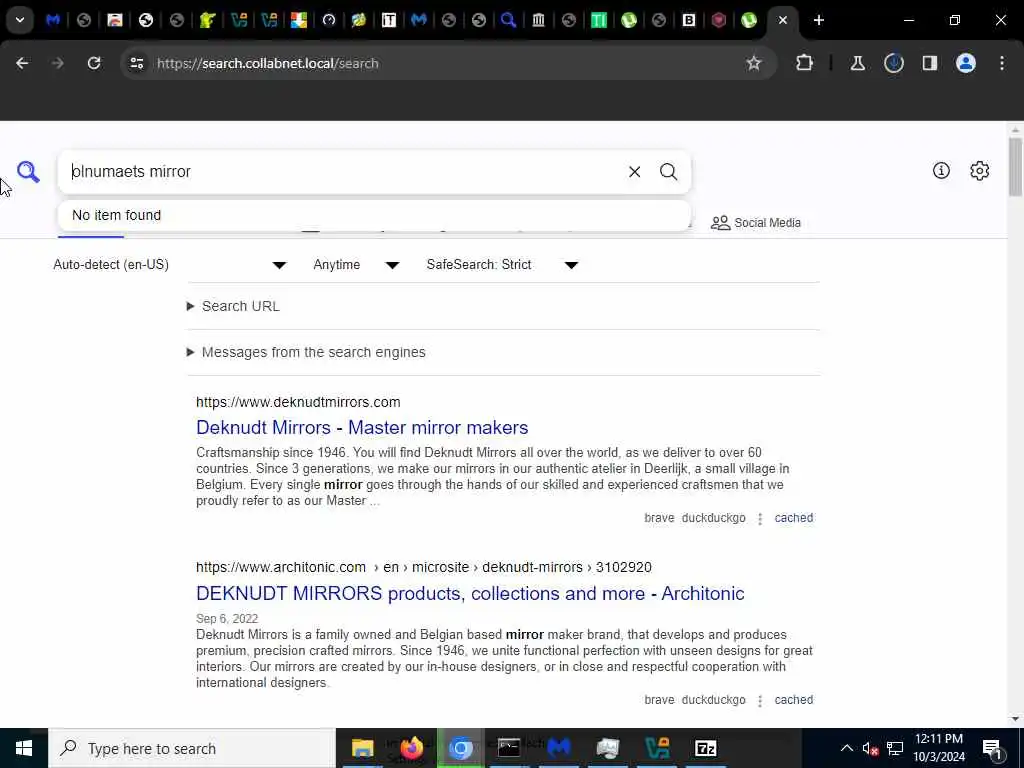Screen dimensions: 1024x768
Task: Open the Anytime time range dropdown
Action: pos(356,264)
